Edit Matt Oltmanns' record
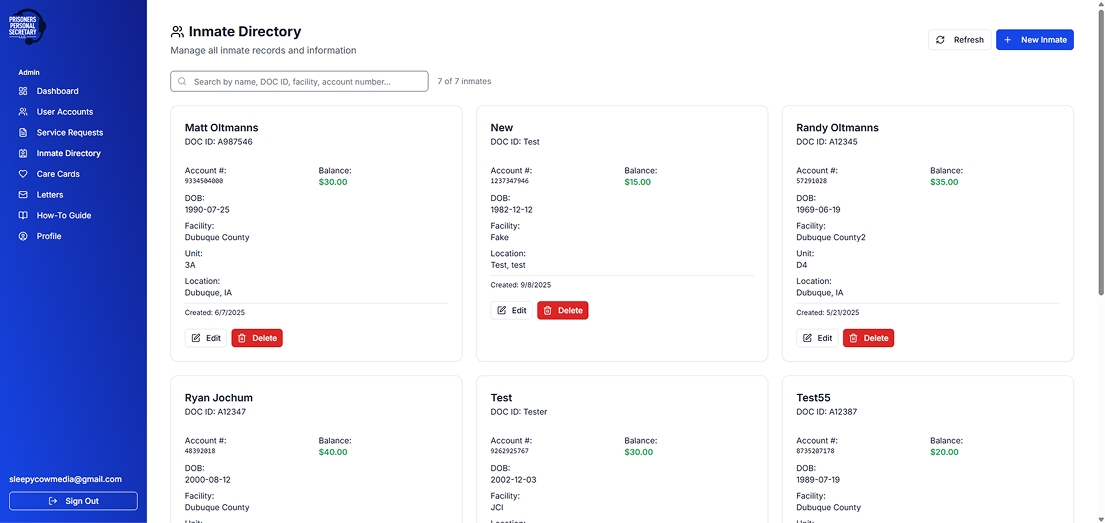The image size is (1105, 523). pos(206,338)
